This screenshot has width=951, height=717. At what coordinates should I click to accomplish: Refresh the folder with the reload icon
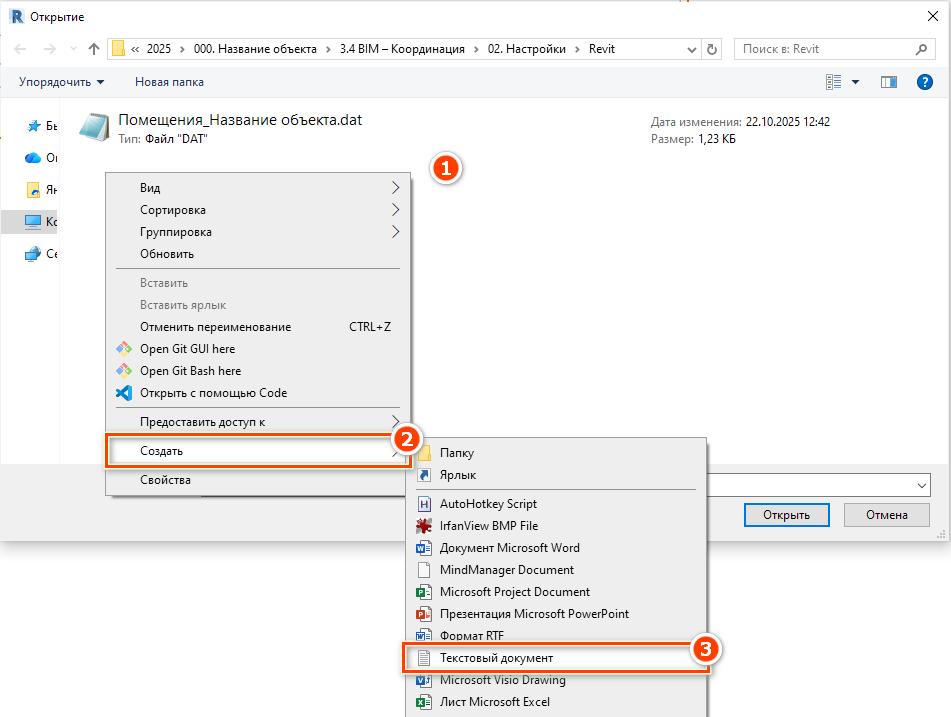coord(711,49)
